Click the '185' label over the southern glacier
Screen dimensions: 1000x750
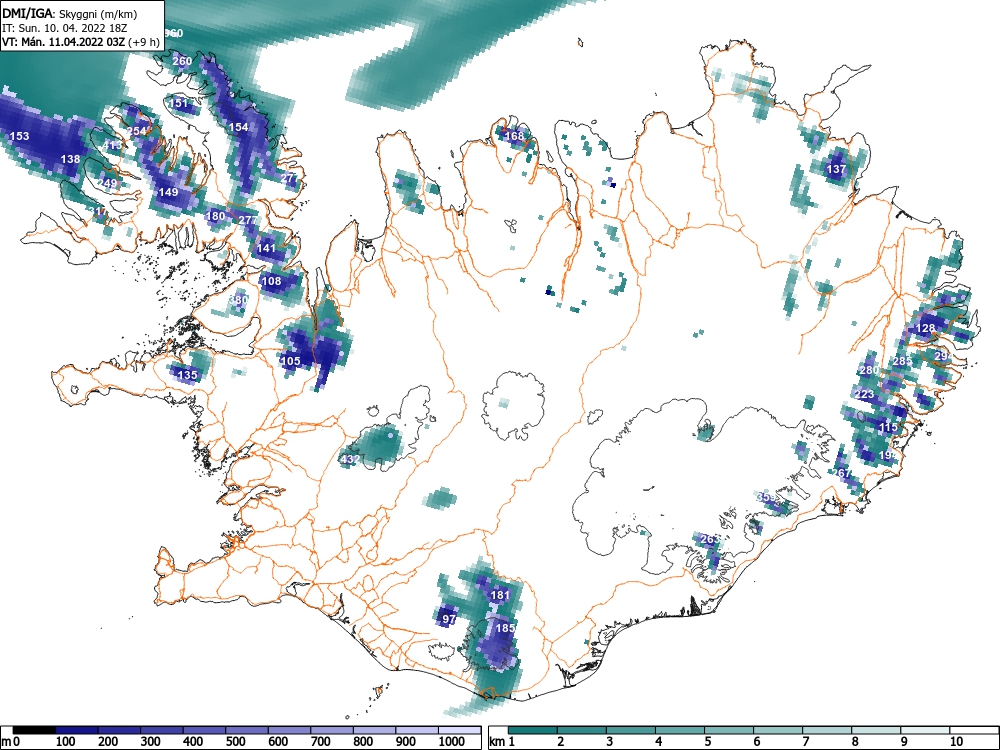(505, 628)
